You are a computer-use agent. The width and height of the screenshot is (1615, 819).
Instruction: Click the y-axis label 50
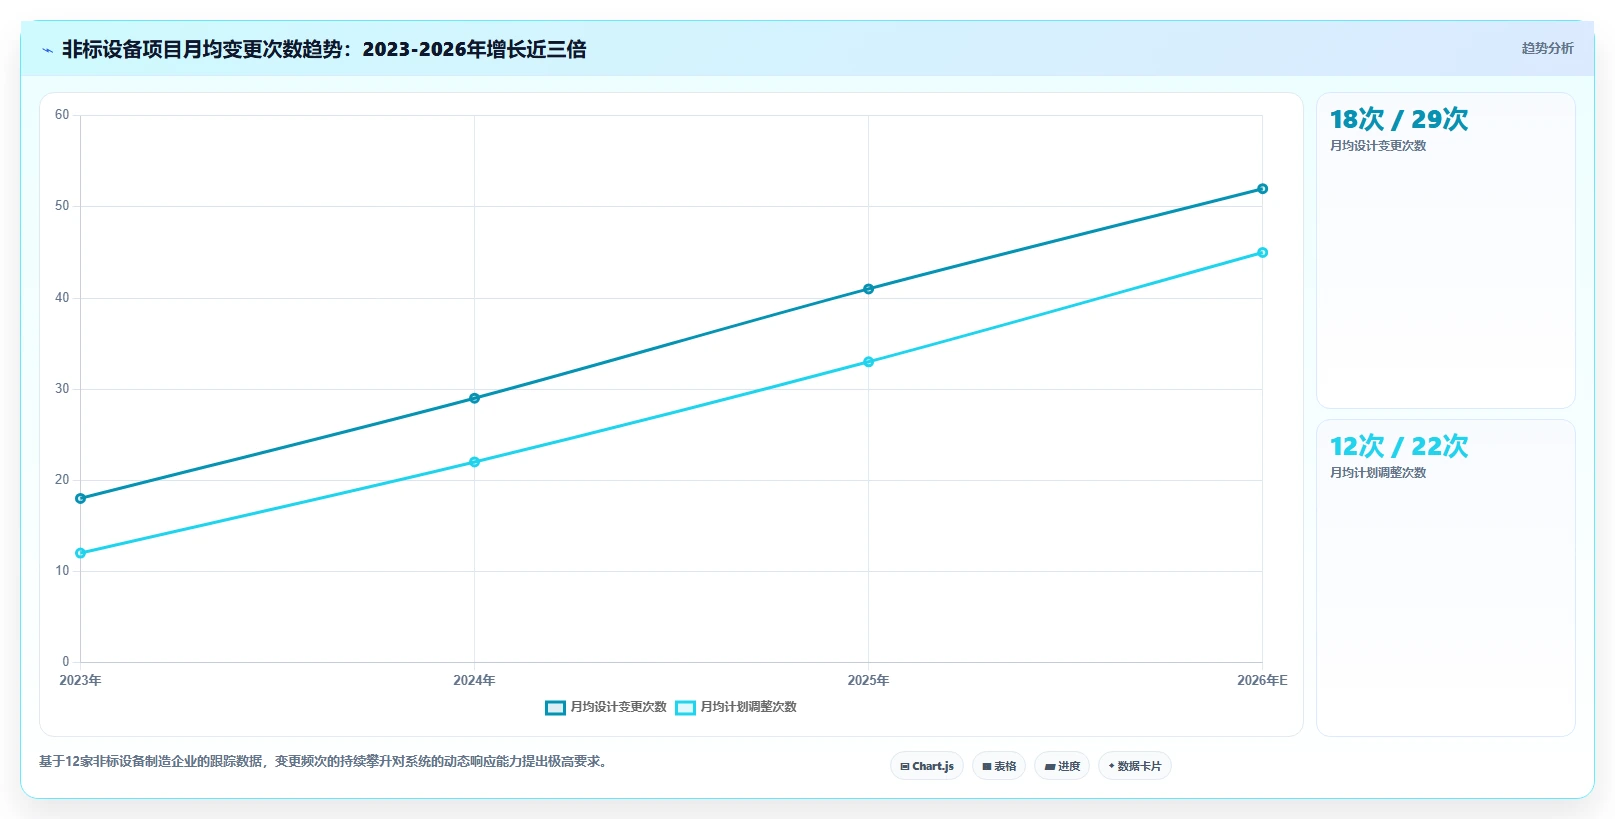tap(62, 206)
